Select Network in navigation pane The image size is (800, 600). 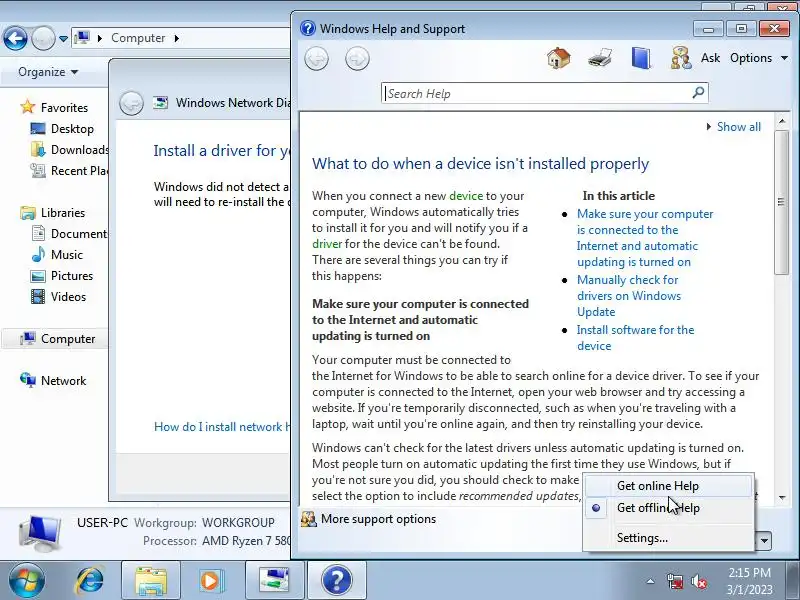point(63,381)
